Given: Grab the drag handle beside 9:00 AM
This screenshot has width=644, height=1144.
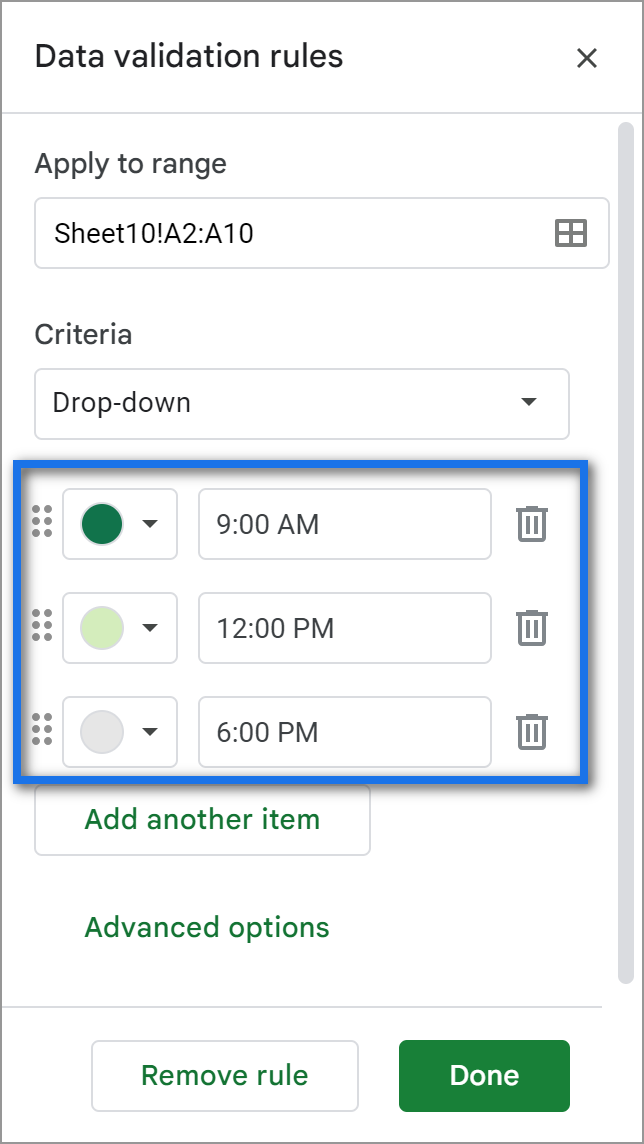Looking at the screenshot, I should point(40,524).
